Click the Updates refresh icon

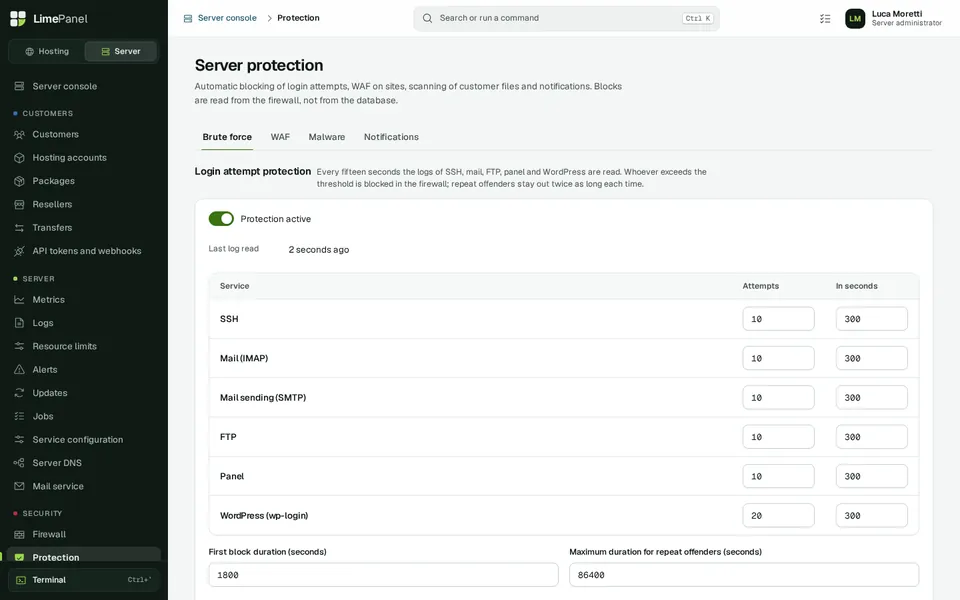(x=20, y=392)
